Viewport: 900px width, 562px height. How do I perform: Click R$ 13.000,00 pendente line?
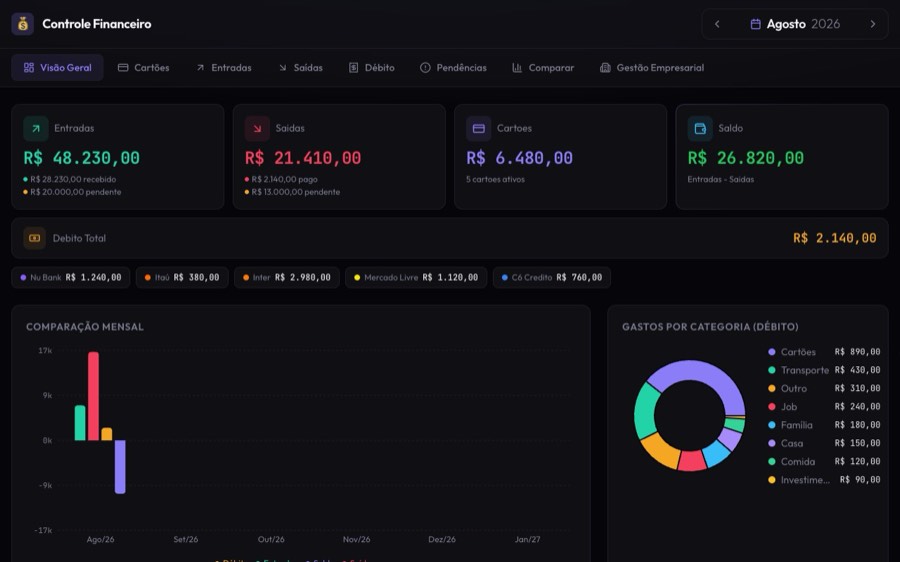pos(292,192)
